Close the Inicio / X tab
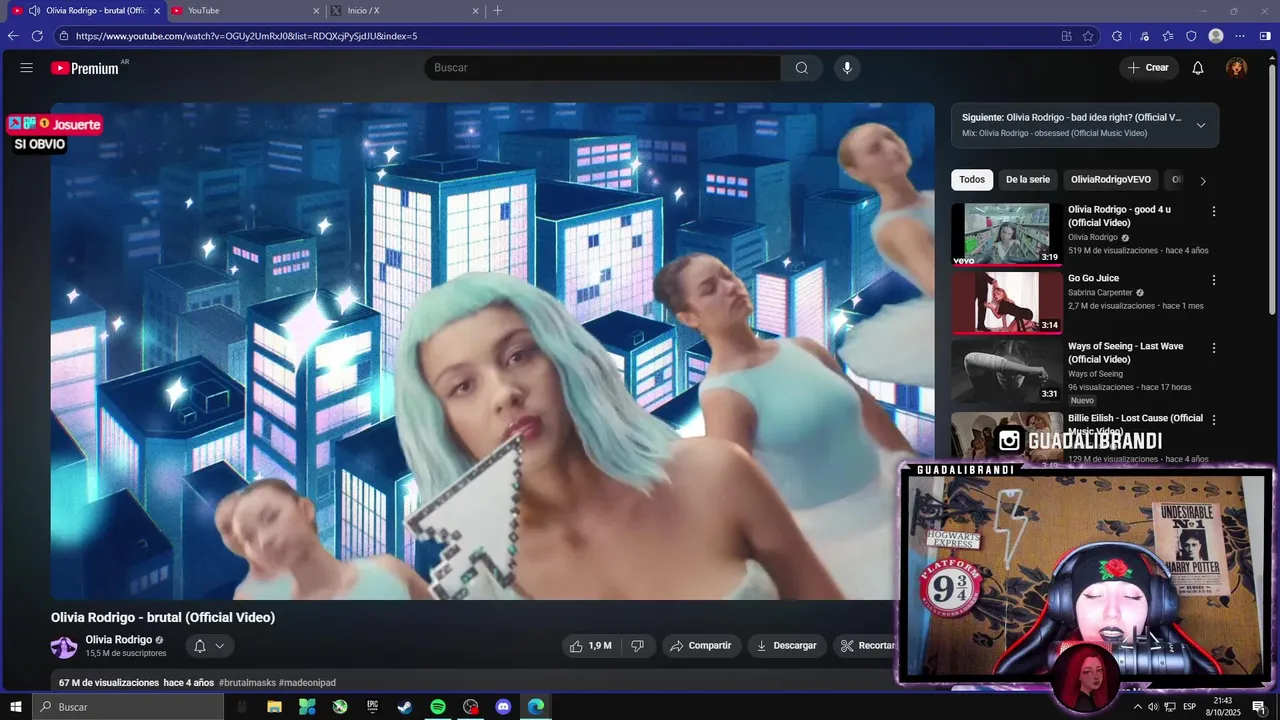1280x720 pixels. [476, 11]
